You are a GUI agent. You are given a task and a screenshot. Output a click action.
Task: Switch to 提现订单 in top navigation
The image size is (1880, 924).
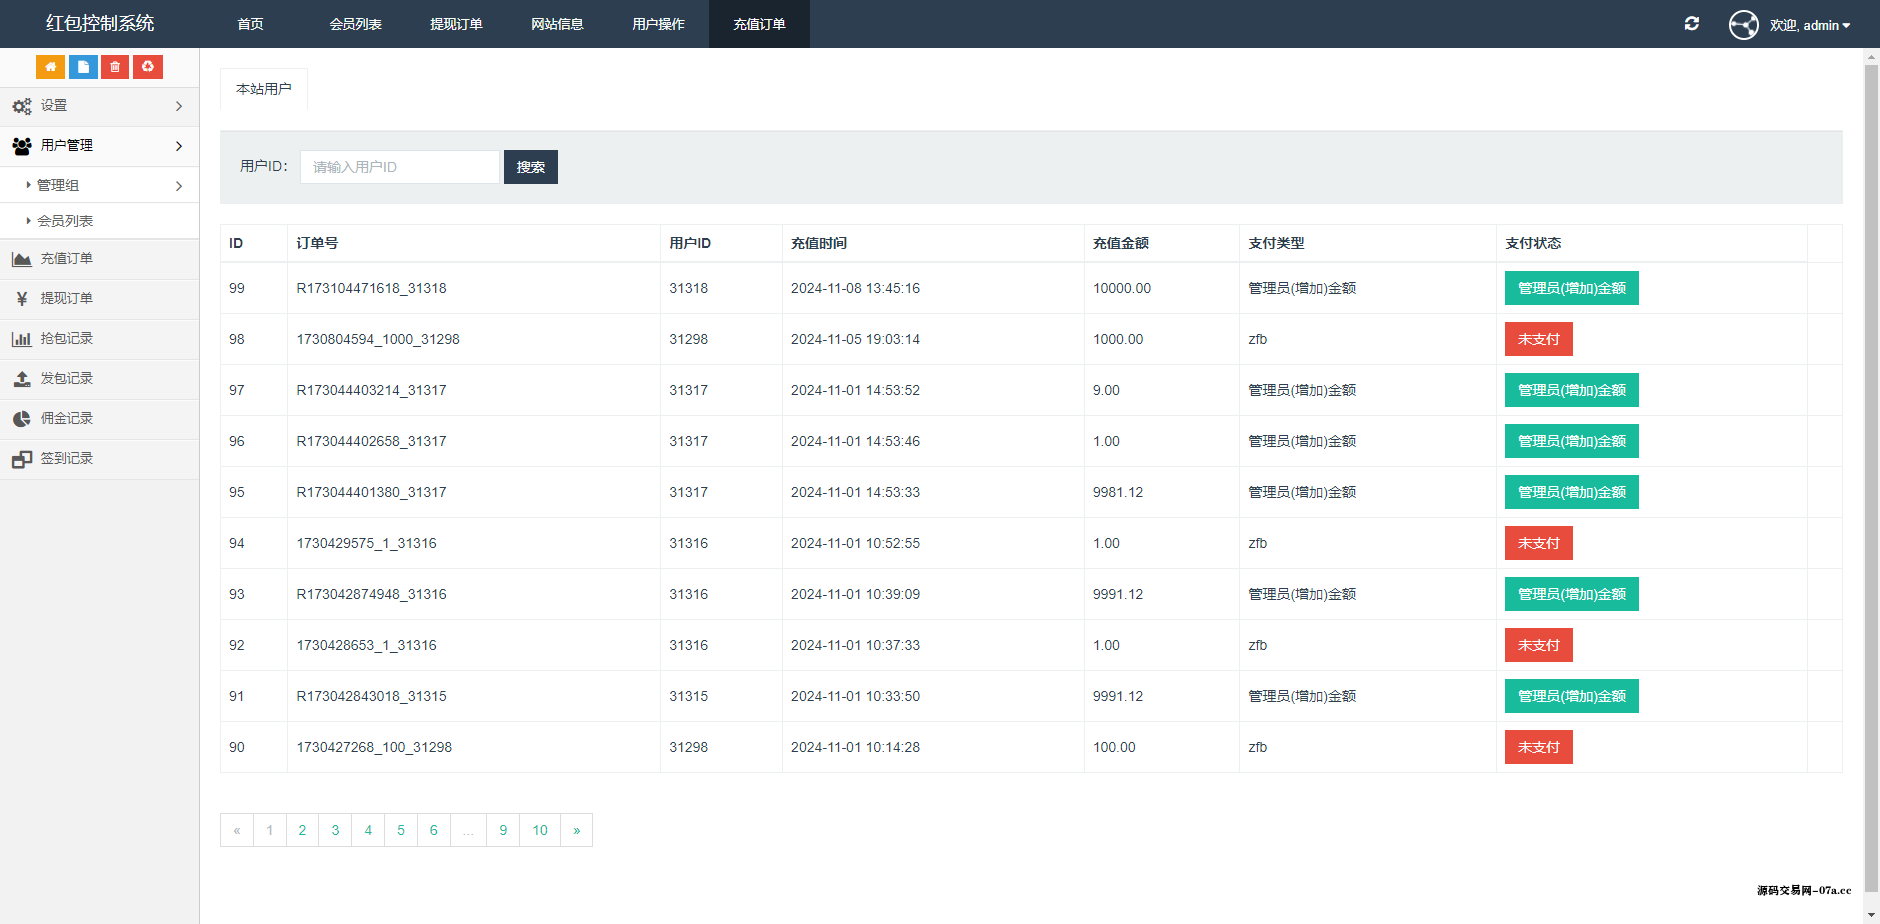pyautogui.click(x=456, y=24)
